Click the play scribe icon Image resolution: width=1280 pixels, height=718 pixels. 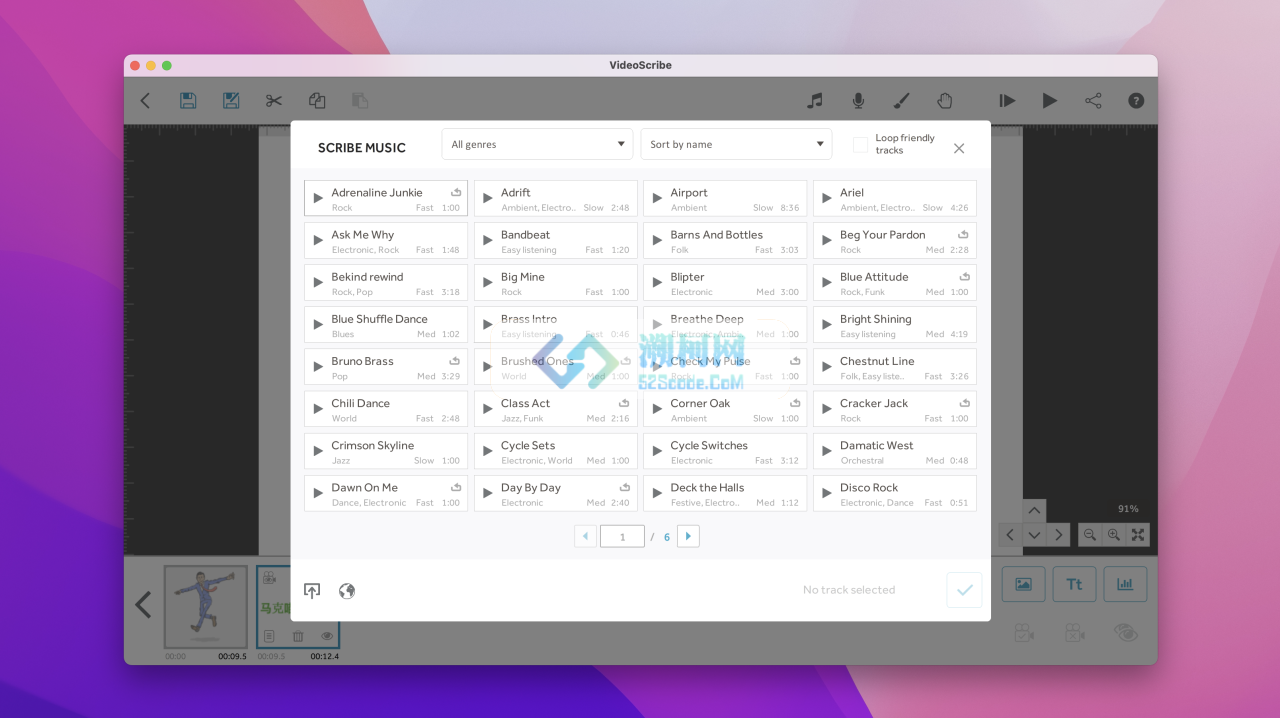pyautogui.click(x=1050, y=100)
